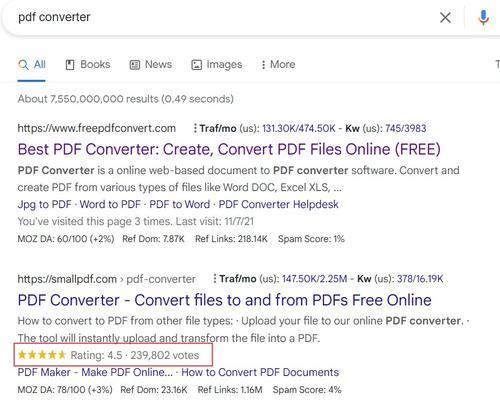Open How to Convert PDF Documents link
Screen dimensions: 500x412
point(260,372)
